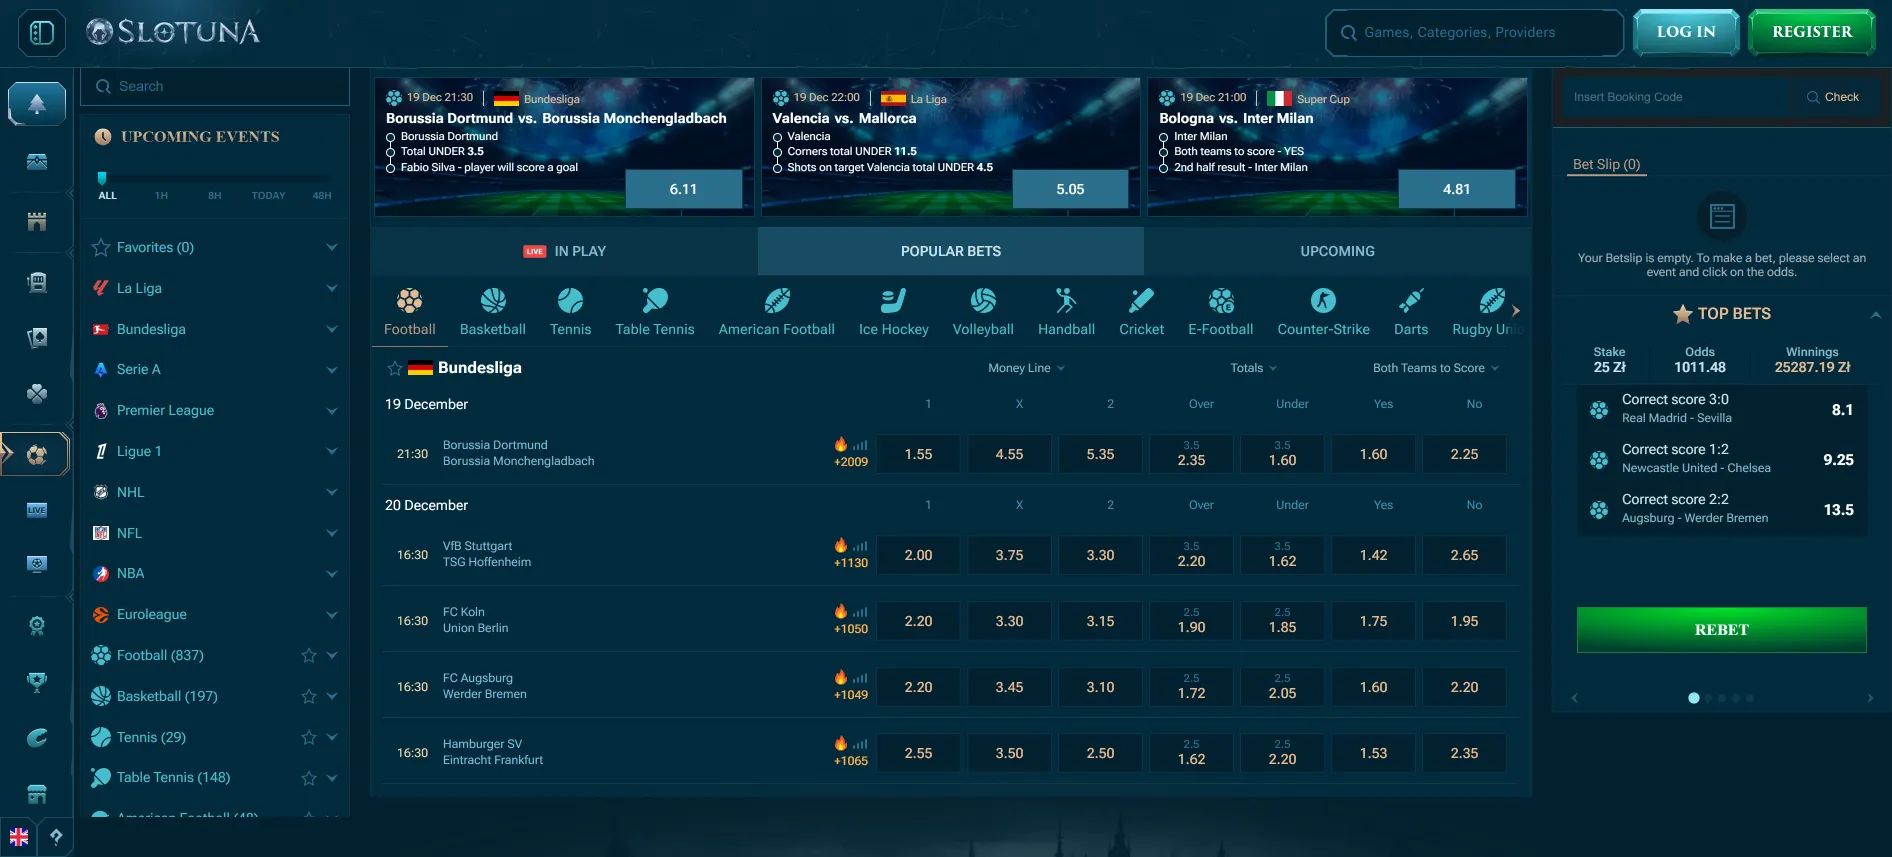Switch to the IN PLAY tab

pos(565,251)
